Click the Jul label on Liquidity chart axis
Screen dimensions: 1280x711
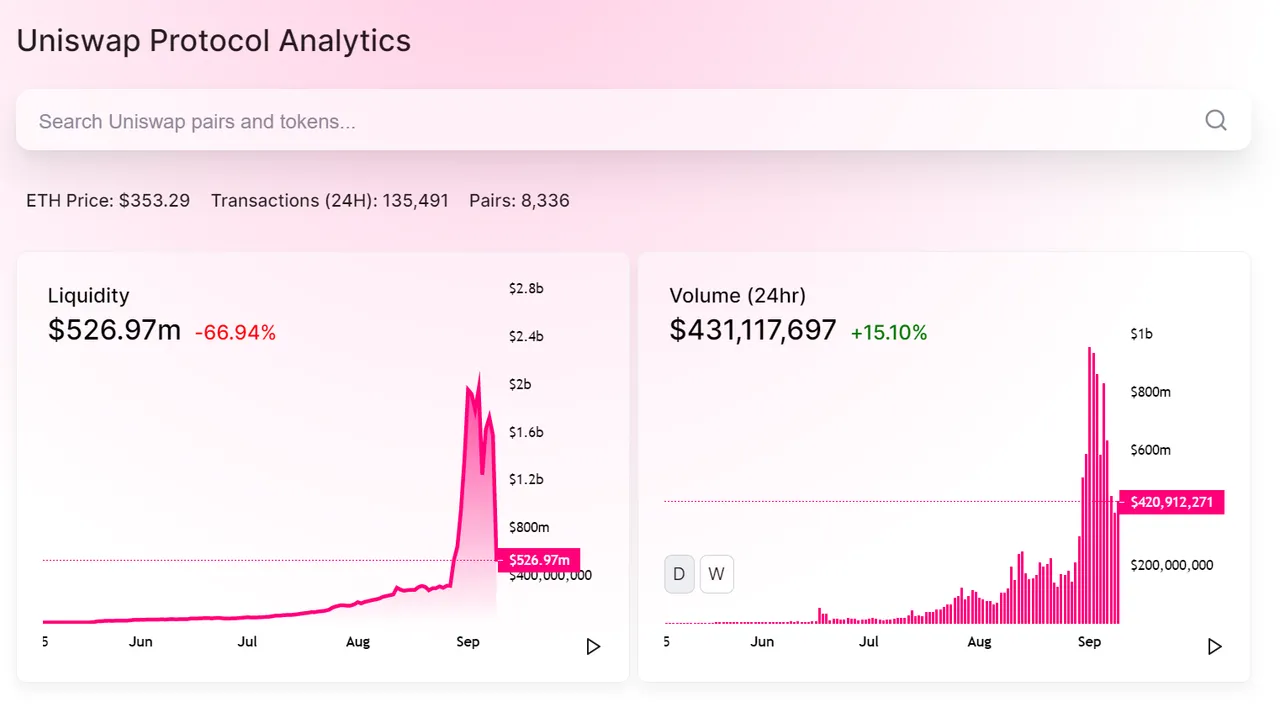(x=247, y=642)
